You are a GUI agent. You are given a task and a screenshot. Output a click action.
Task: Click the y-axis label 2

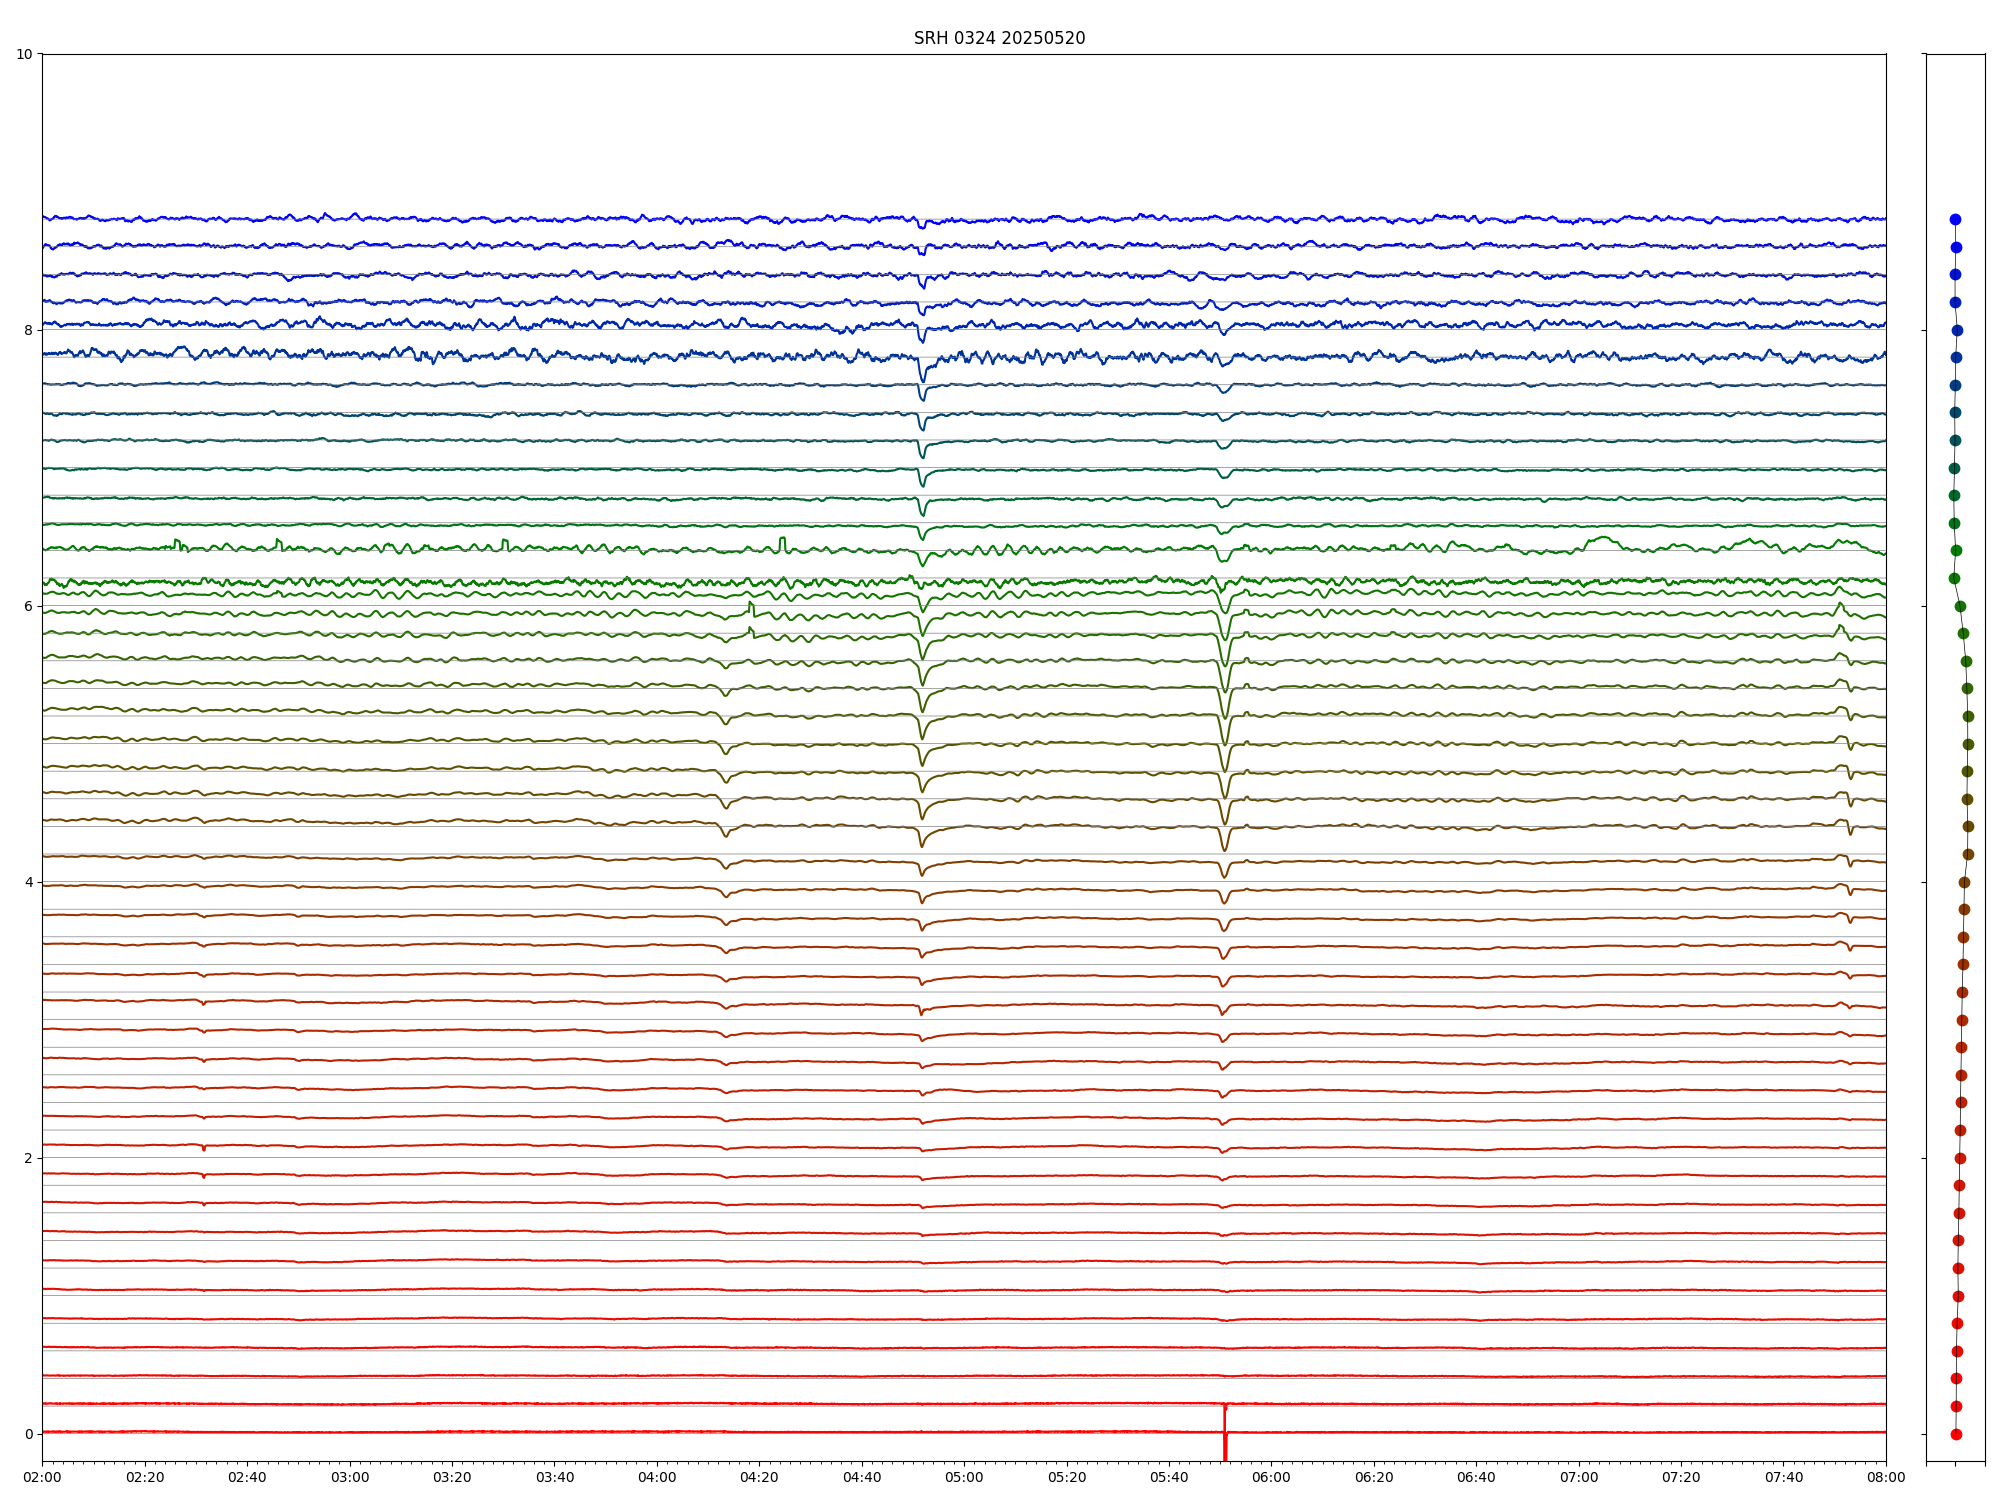point(28,1158)
